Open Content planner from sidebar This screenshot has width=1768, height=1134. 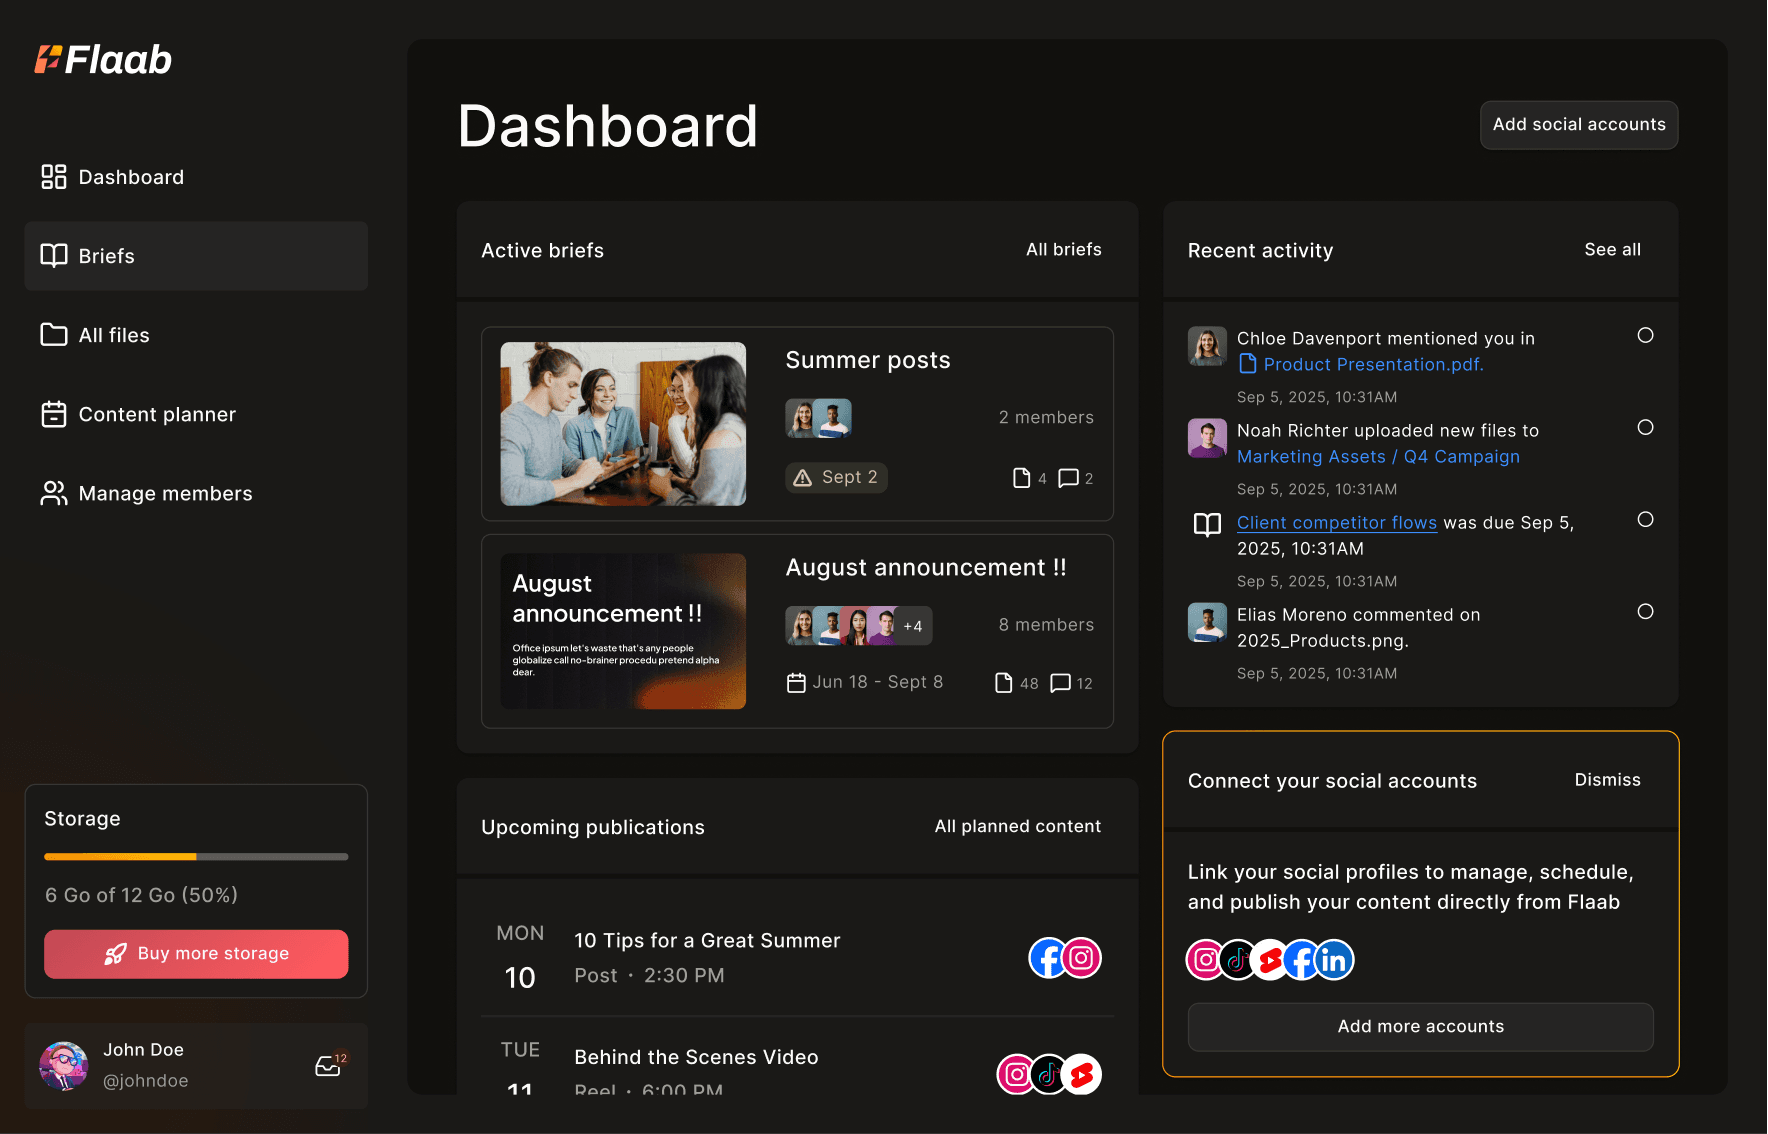(x=196, y=414)
